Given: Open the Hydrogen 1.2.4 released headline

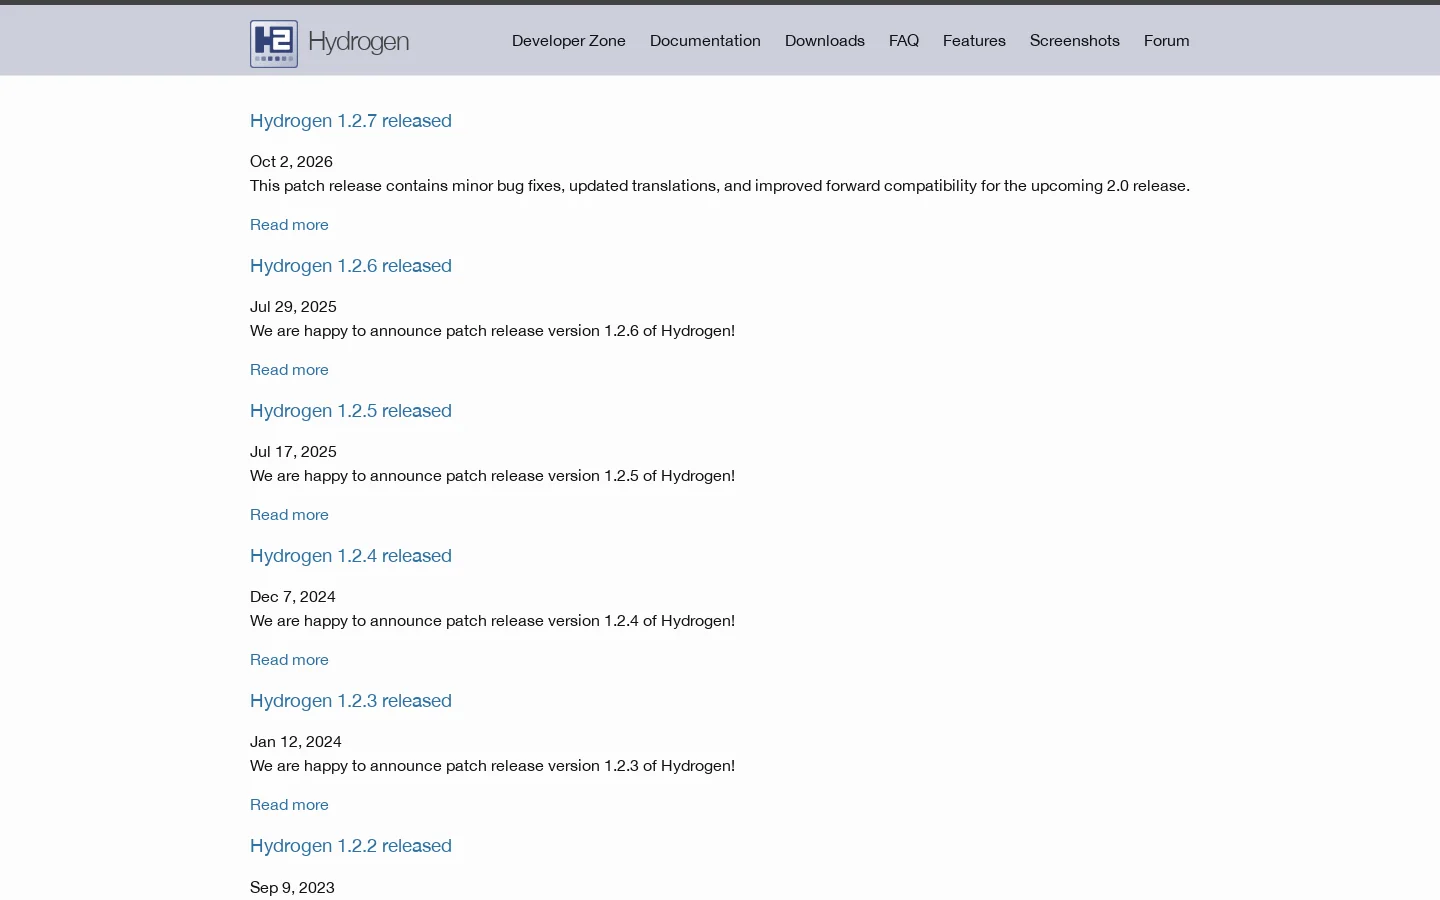Looking at the screenshot, I should point(351,556).
